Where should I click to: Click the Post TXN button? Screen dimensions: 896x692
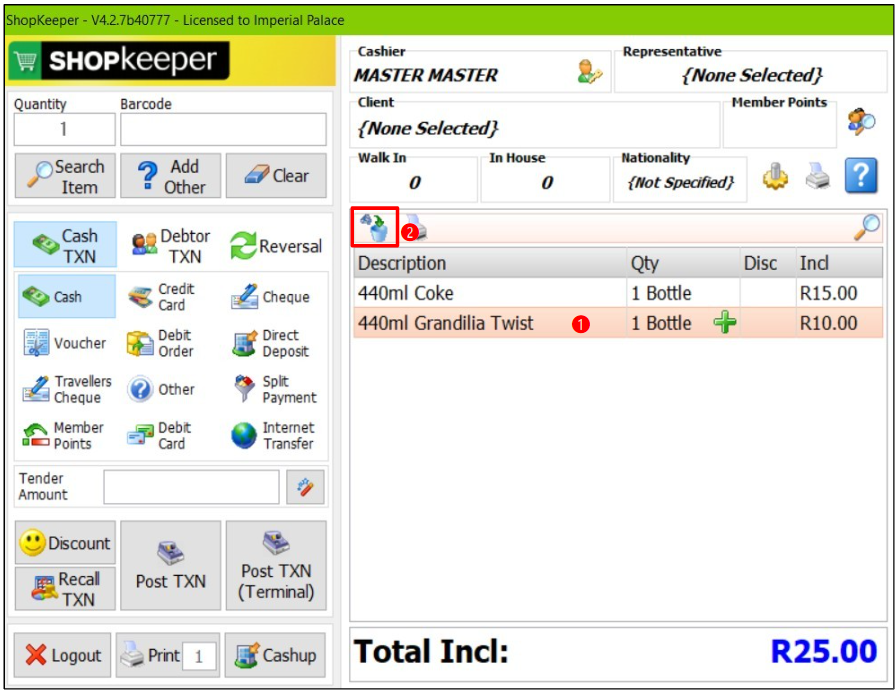[170, 565]
